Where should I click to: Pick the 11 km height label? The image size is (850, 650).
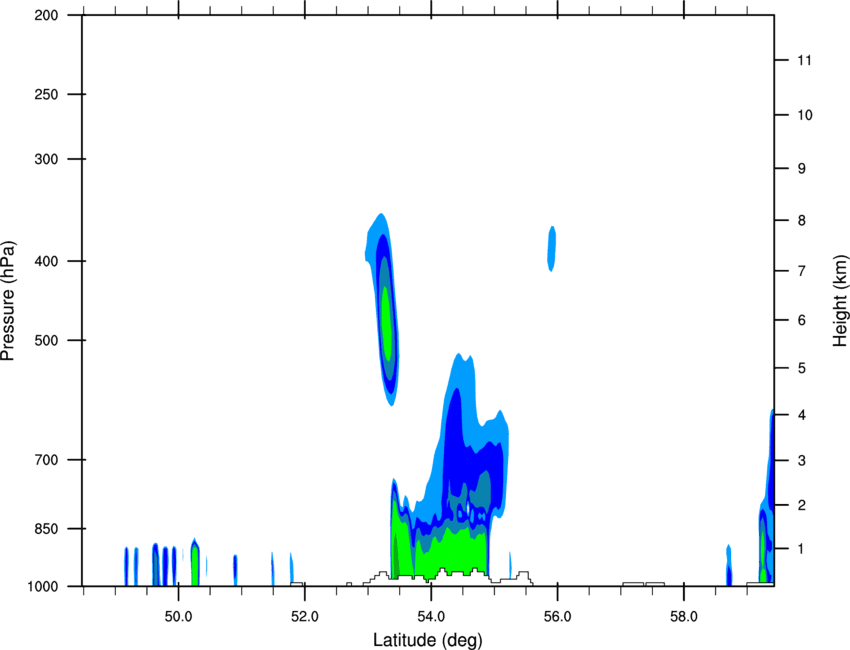click(x=804, y=60)
